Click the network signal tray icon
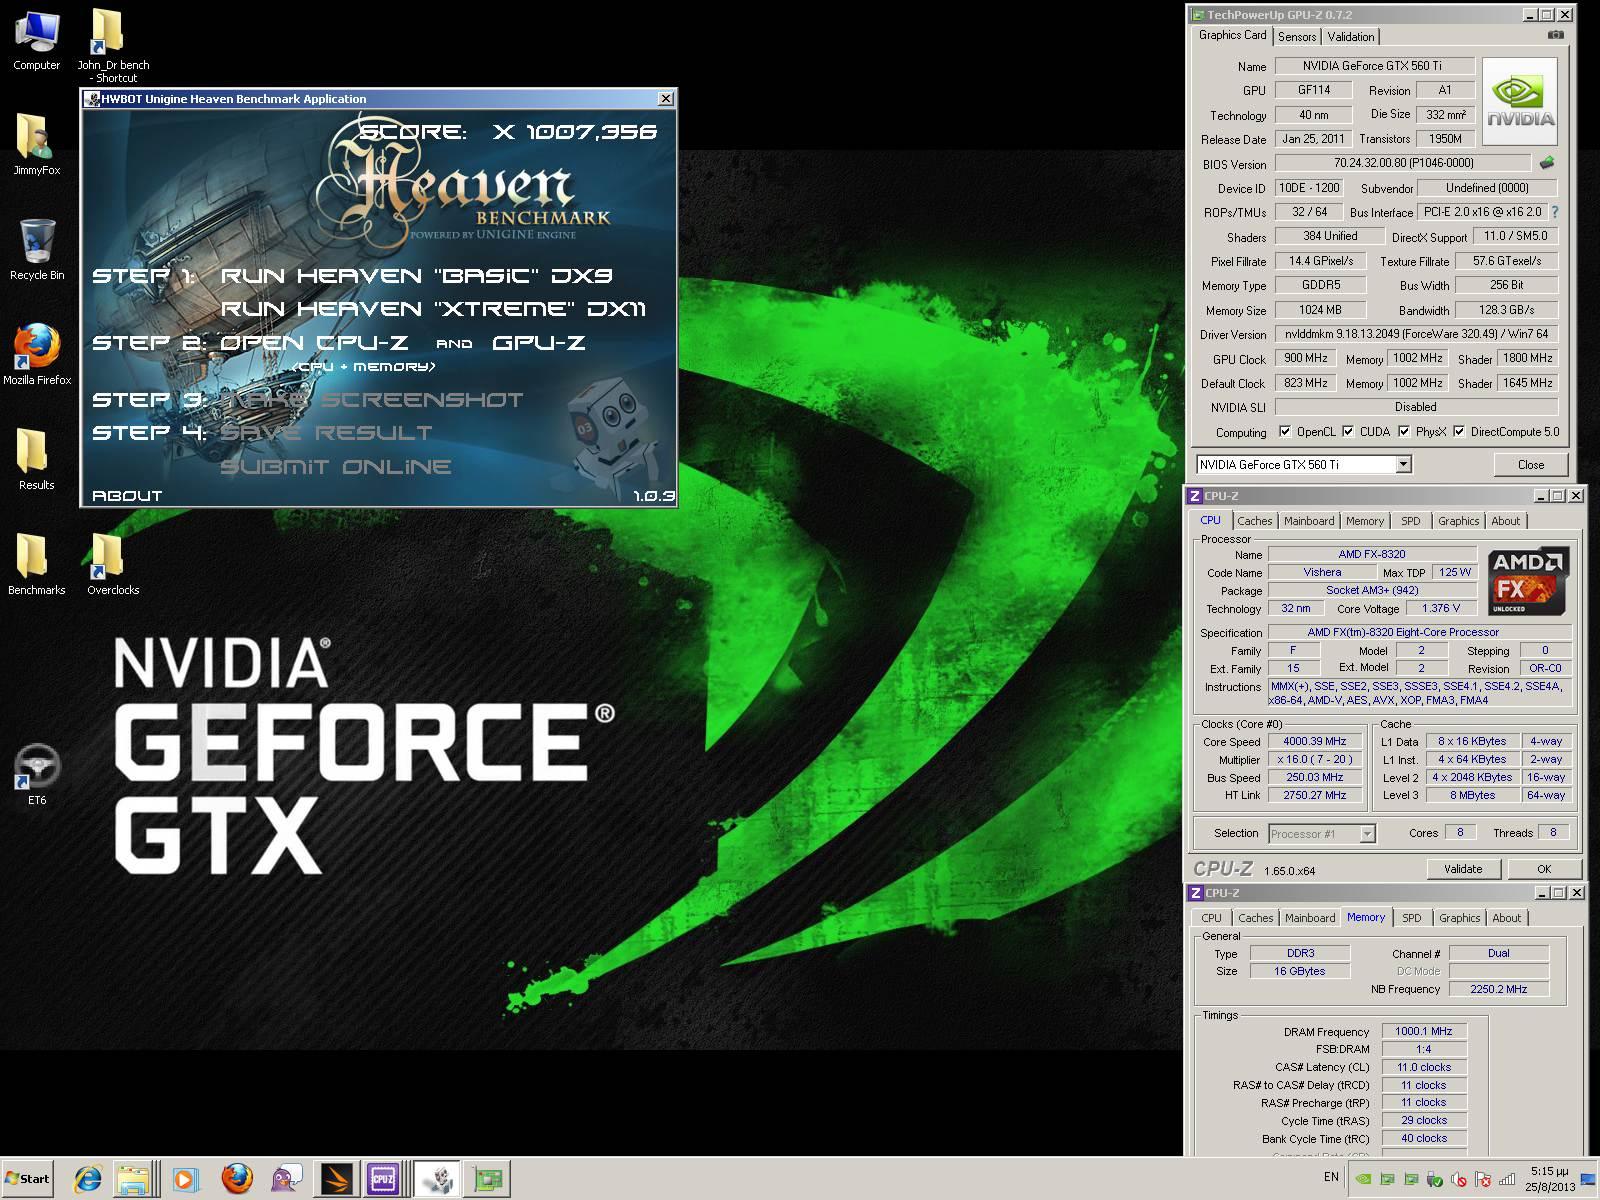Screen dimensions: 1600x1200 1507,1179
